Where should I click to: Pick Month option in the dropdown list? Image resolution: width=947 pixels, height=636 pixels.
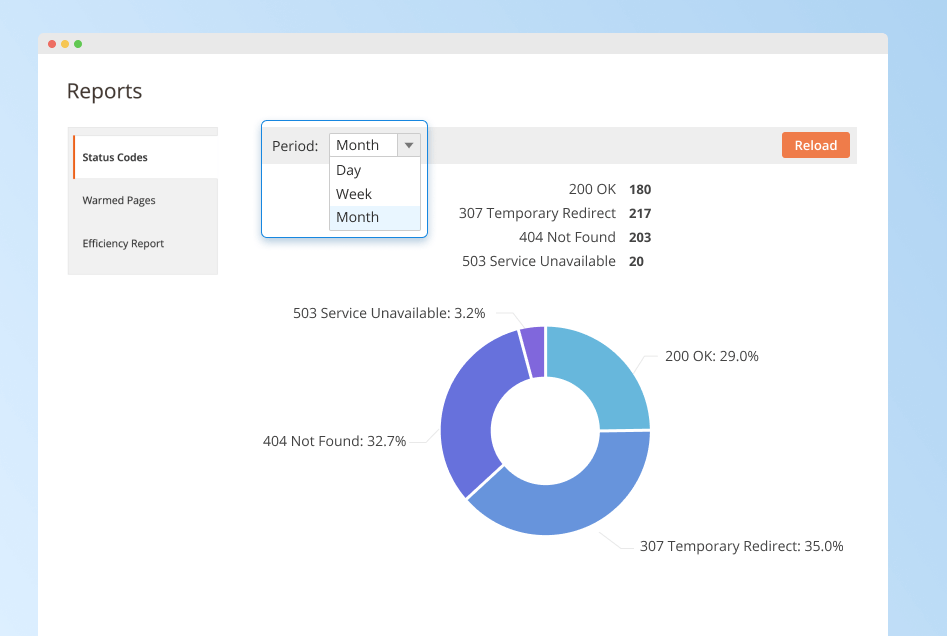pos(357,217)
